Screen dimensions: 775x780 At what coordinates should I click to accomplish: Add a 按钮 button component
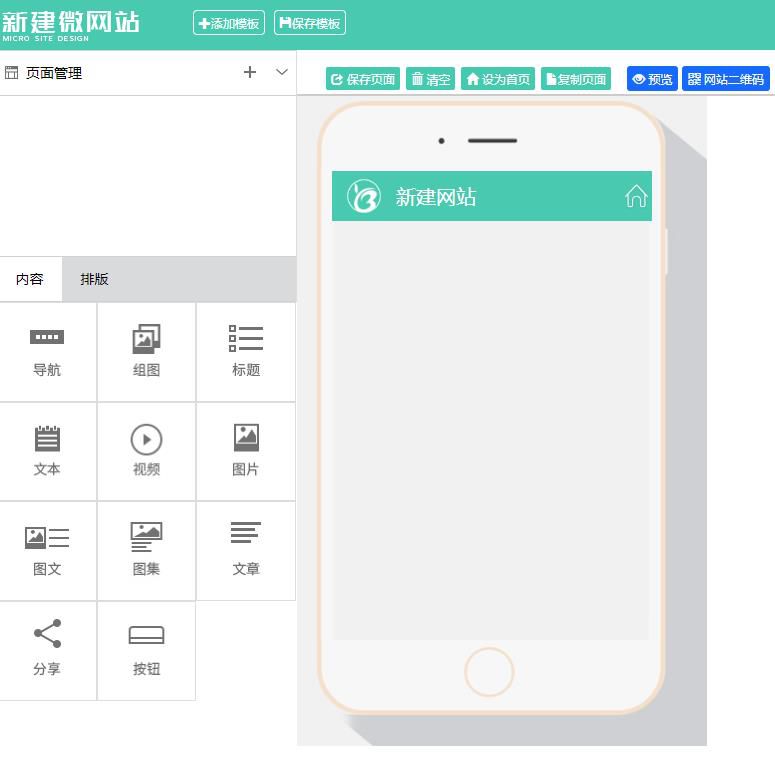pyautogui.click(x=146, y=650)
